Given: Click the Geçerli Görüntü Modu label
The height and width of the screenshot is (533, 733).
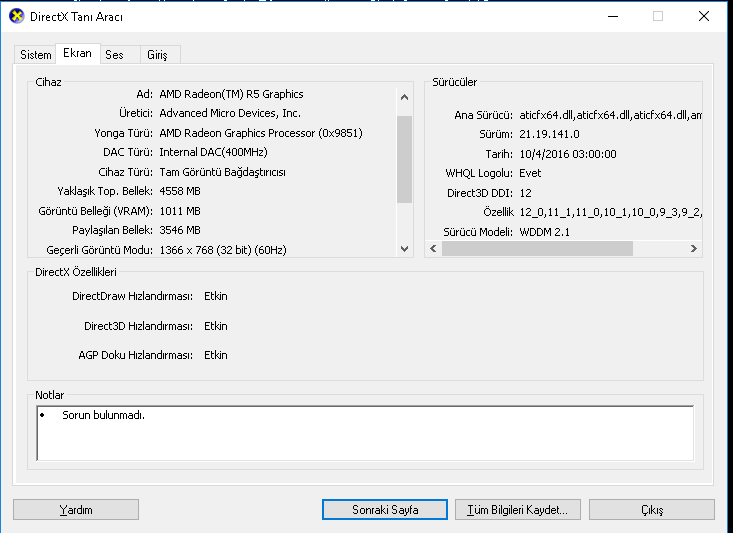Looking at the screenshot, I should pos(100,250).
